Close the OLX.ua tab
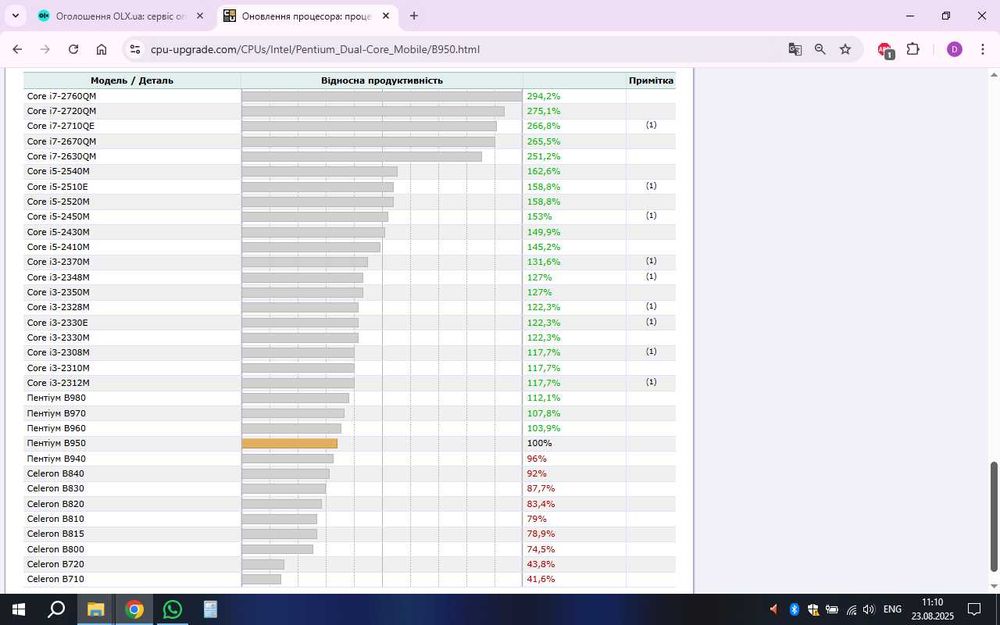Viewport: 1000px width, 625px height. tap(200, 16)
